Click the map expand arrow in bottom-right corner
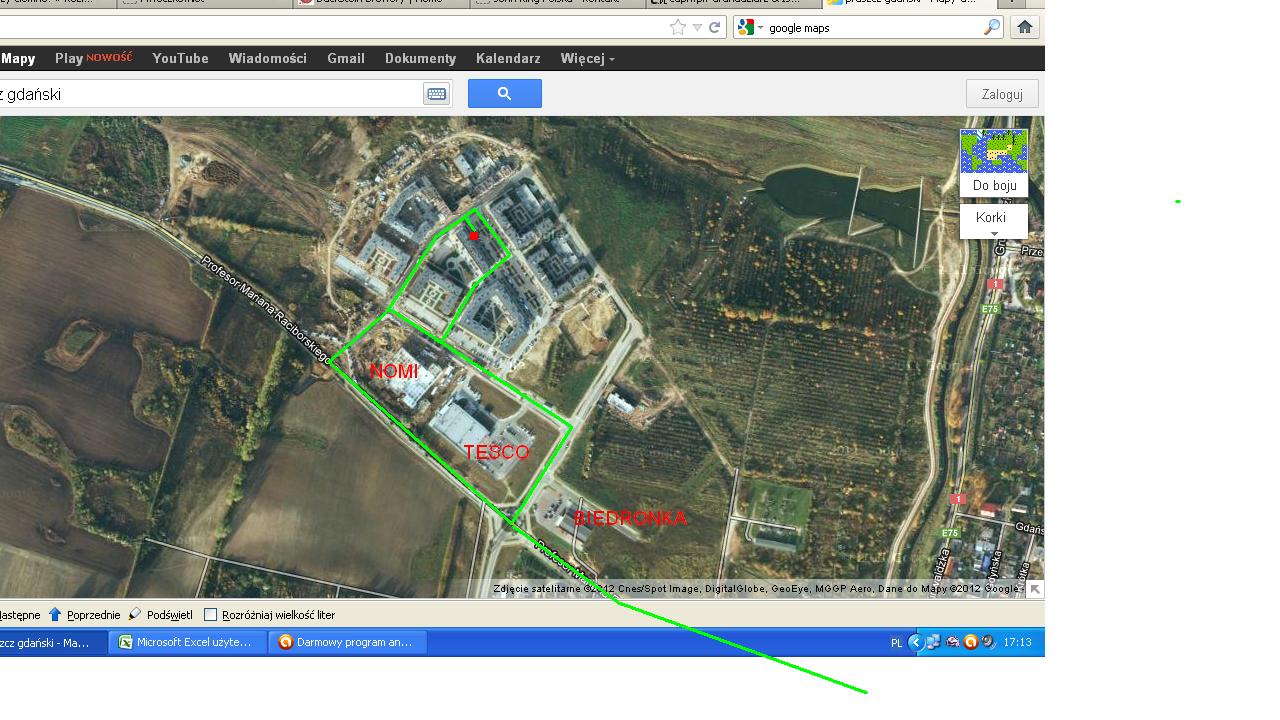Screen dimensions: 1280x720 click(x=1035, y=590)
